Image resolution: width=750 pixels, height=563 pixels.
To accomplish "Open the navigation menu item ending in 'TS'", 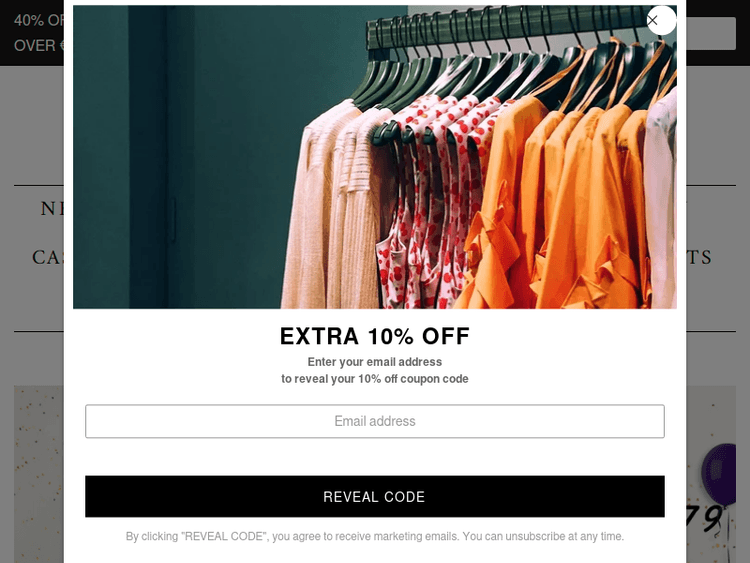I will (x=699, y=257).
